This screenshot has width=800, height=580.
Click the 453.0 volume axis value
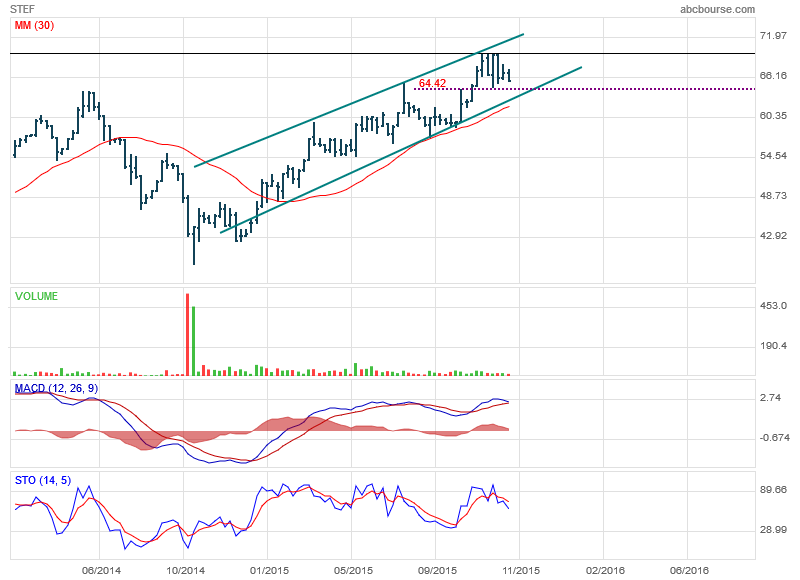point(775,306)
